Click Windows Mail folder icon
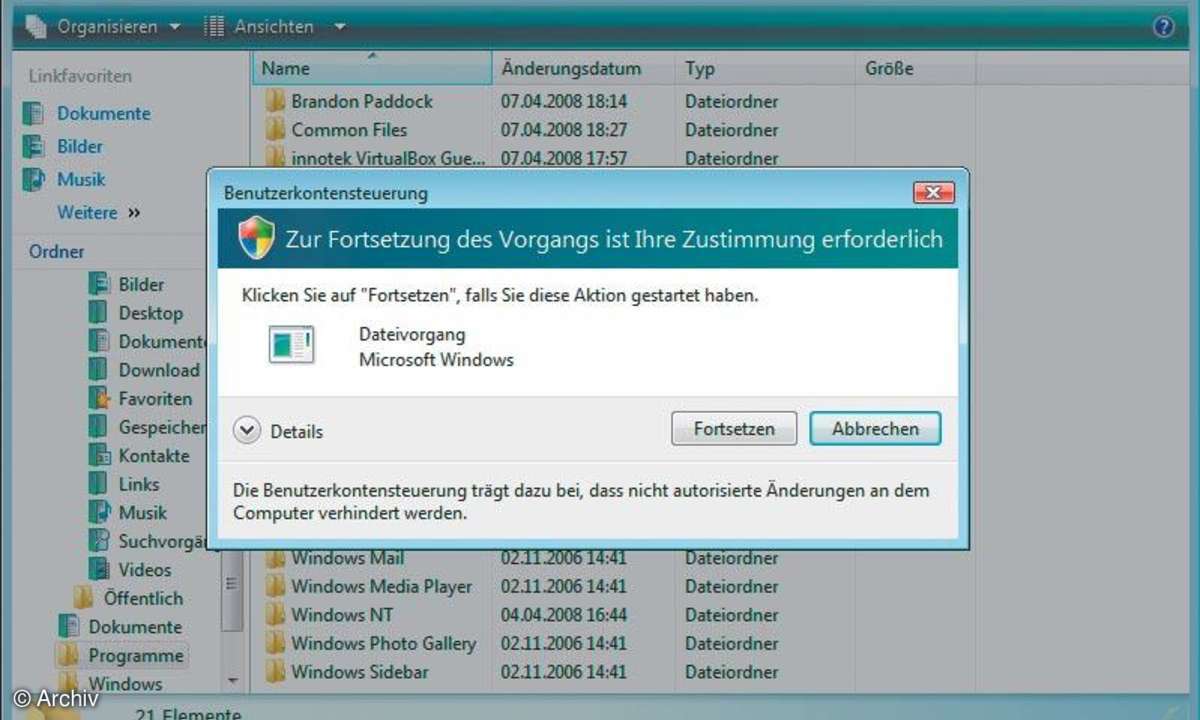The image size is (1200, 720). [275, 558]
